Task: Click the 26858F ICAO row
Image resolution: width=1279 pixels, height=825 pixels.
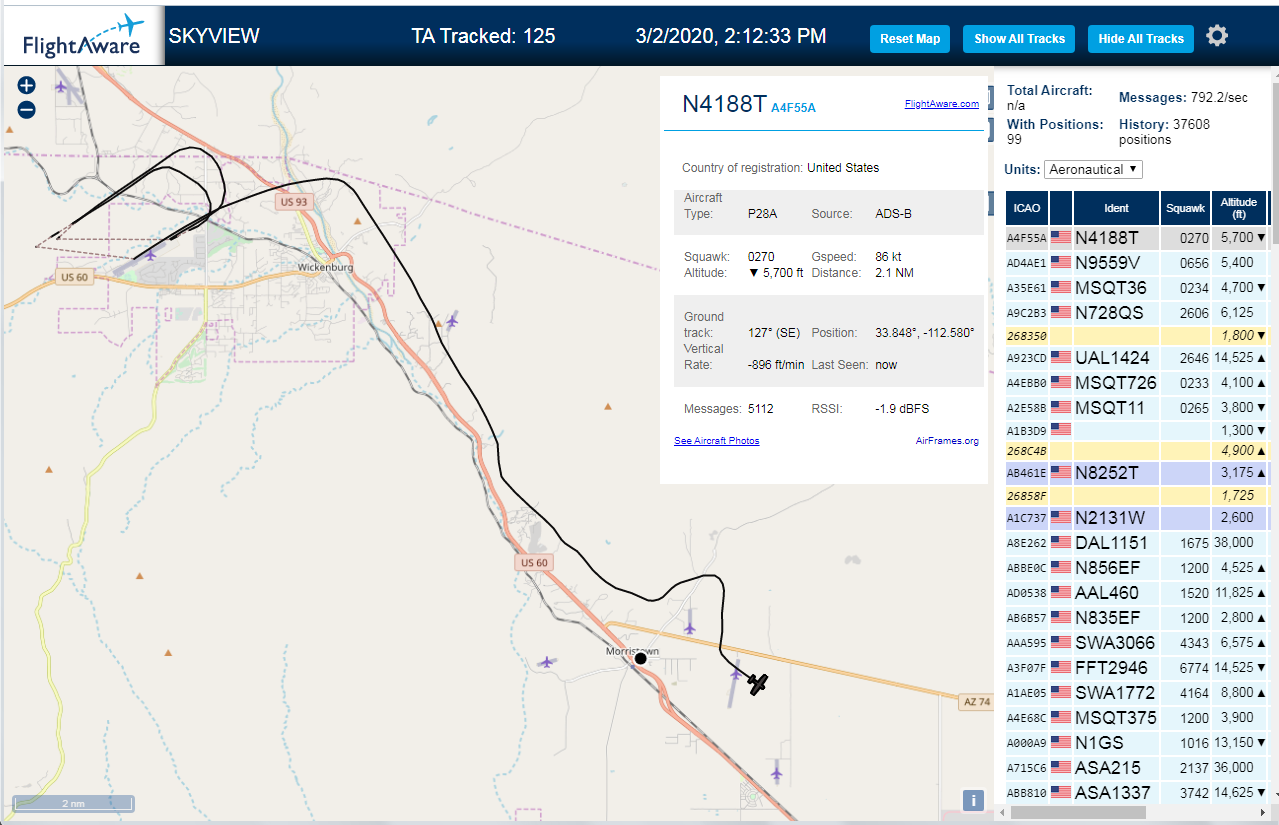Action: click(x=1137, y=496)
